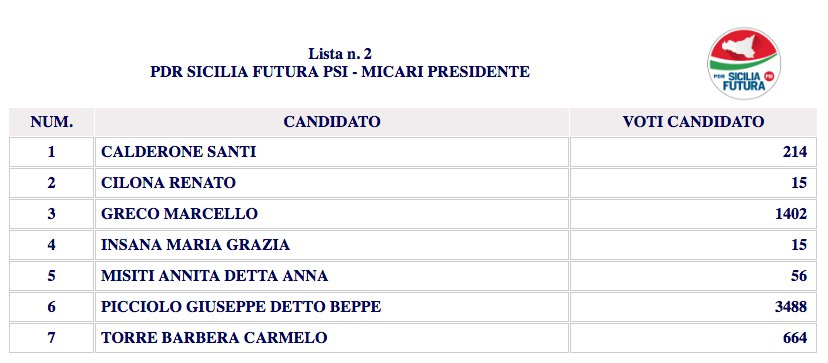Select candidate MISITI ANNITA DETTA ANNA
The width and height of the screenshot is (828, 363).
(214, 276)
